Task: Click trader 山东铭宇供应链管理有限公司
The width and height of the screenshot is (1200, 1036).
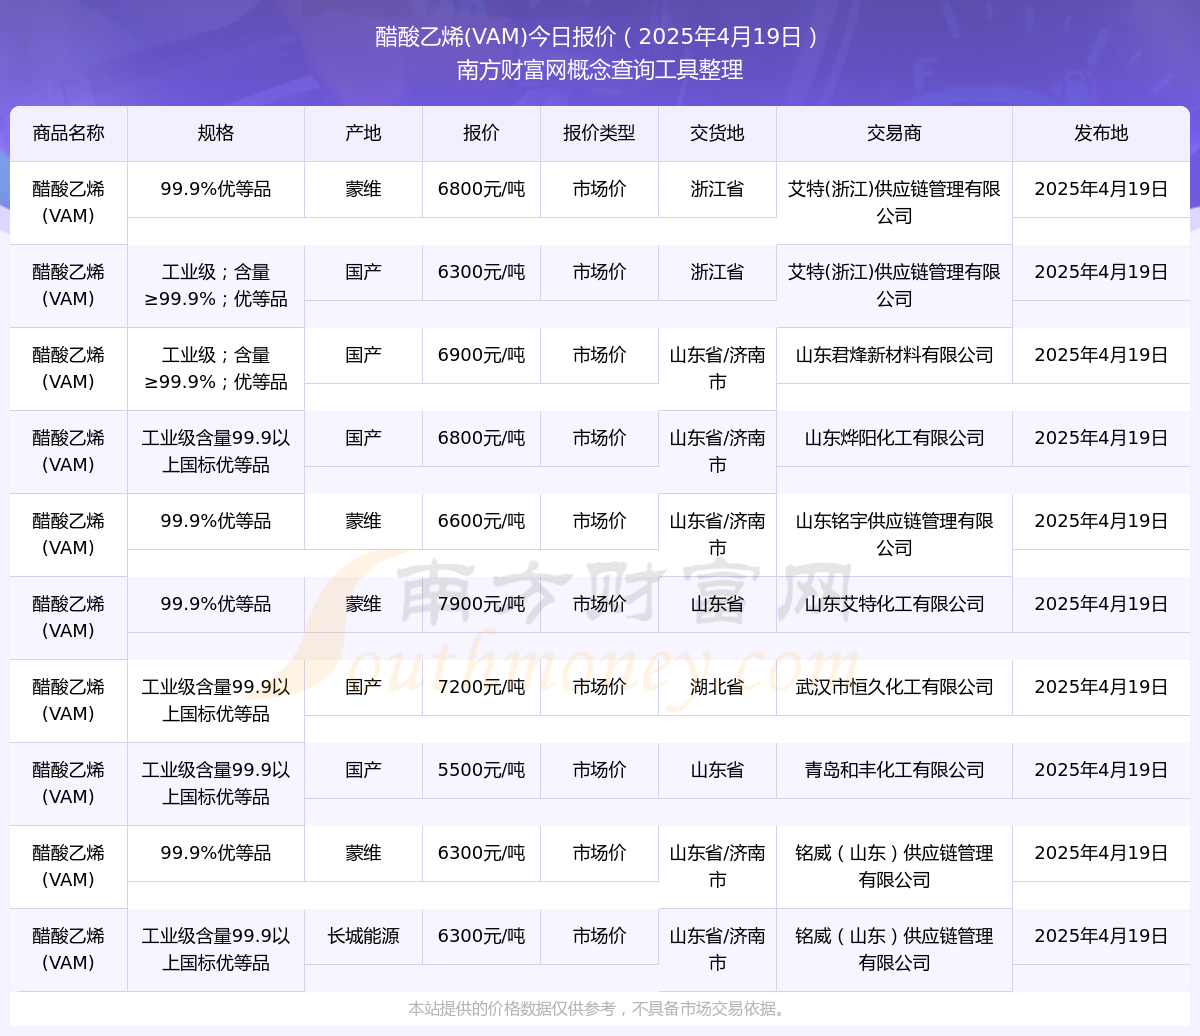Action: [x=894, y=534]
